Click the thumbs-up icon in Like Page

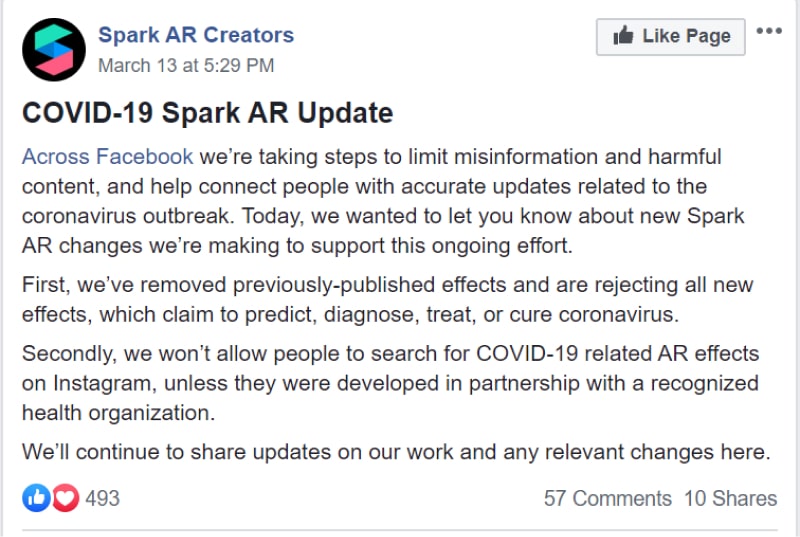[623, 36]
